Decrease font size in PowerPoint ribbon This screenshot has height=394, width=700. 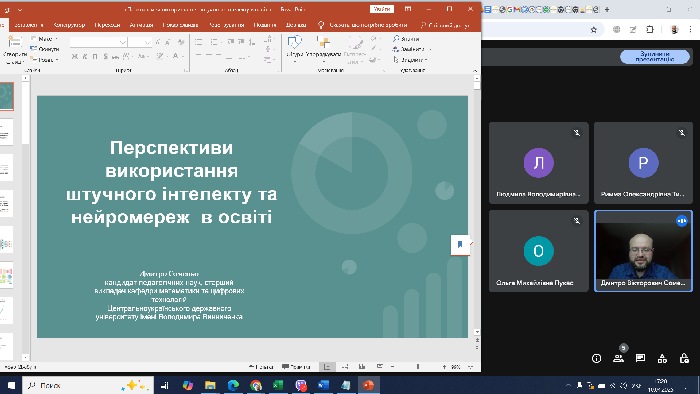pyautogui.click(x=168, y=42)
